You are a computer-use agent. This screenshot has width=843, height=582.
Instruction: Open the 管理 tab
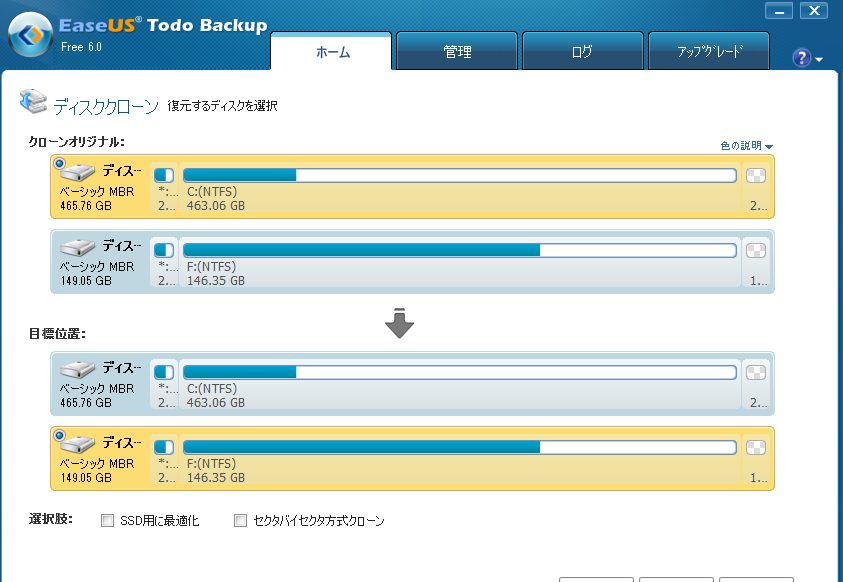pos(457,52)
